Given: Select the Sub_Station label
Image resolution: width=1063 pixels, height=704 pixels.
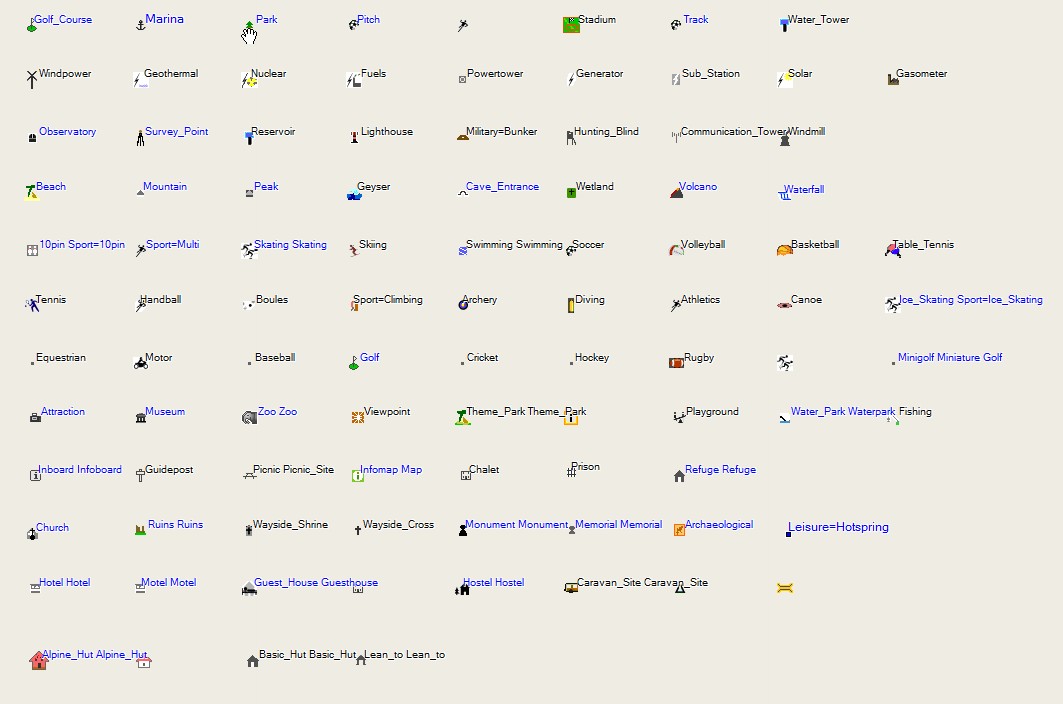Looking at the screenshot, I should pyautogui.click(x=710, y=74).
